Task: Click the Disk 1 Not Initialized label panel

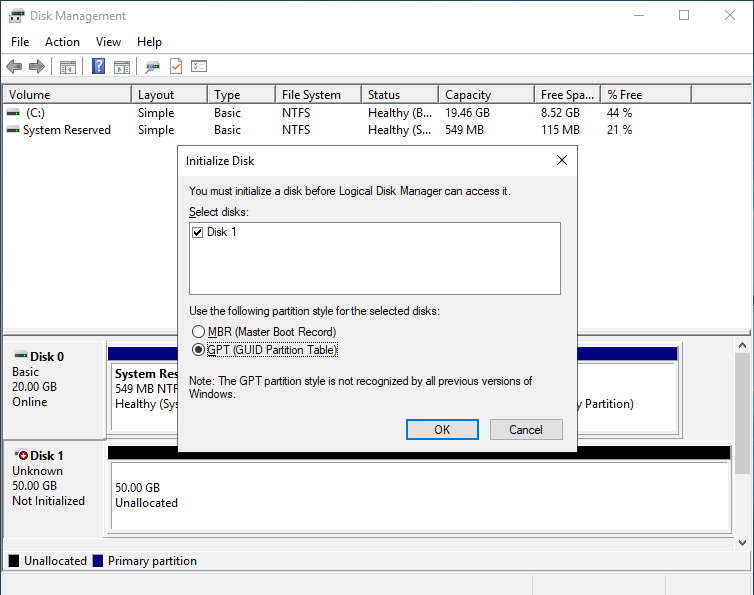Action: [x=53, y=489]
